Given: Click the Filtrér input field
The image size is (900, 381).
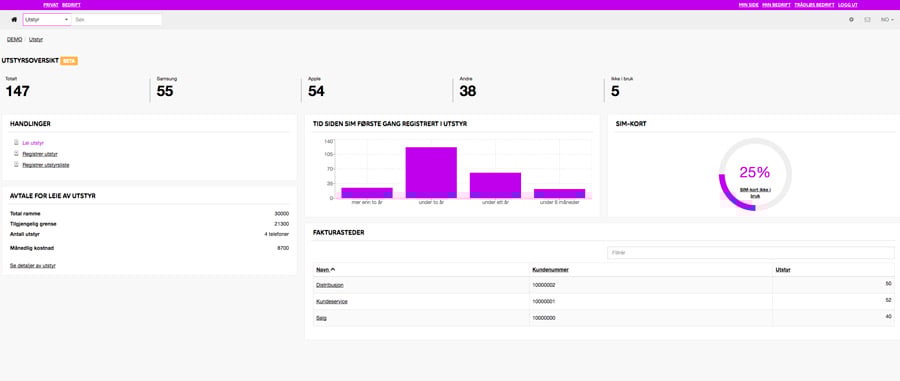Looking at the screenshot, I should coord(751,252).
